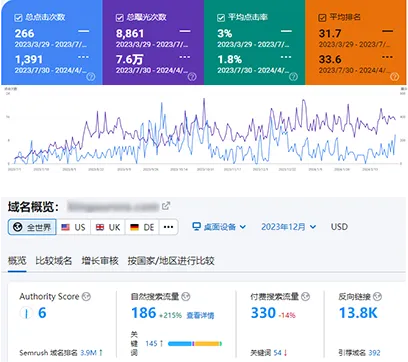This screenshot has height=362, width=408.
Task: Toggle the 平均点击率 checkbox
Action: click(x=221, y=18)
